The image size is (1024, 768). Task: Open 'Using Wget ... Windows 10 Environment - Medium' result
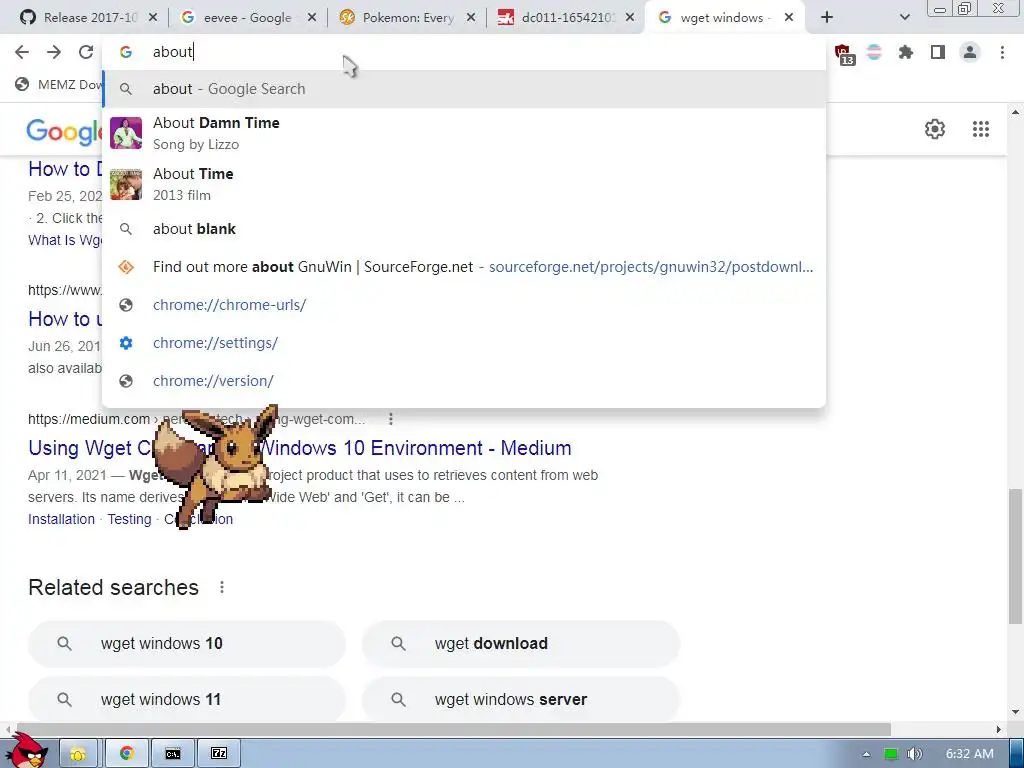click(300, 448)
